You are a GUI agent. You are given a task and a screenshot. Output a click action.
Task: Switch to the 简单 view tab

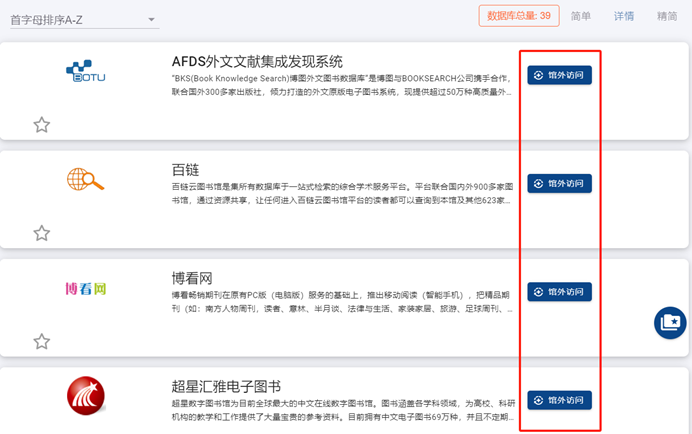point(580,16)
